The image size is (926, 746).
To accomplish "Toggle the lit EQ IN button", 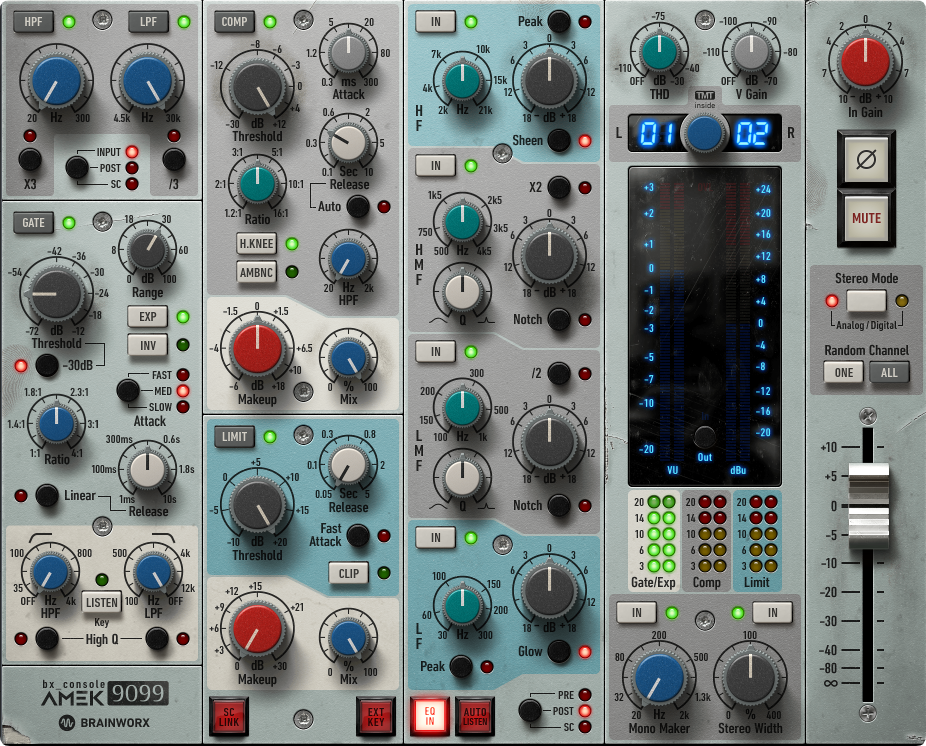I will [x=429, y=716].
